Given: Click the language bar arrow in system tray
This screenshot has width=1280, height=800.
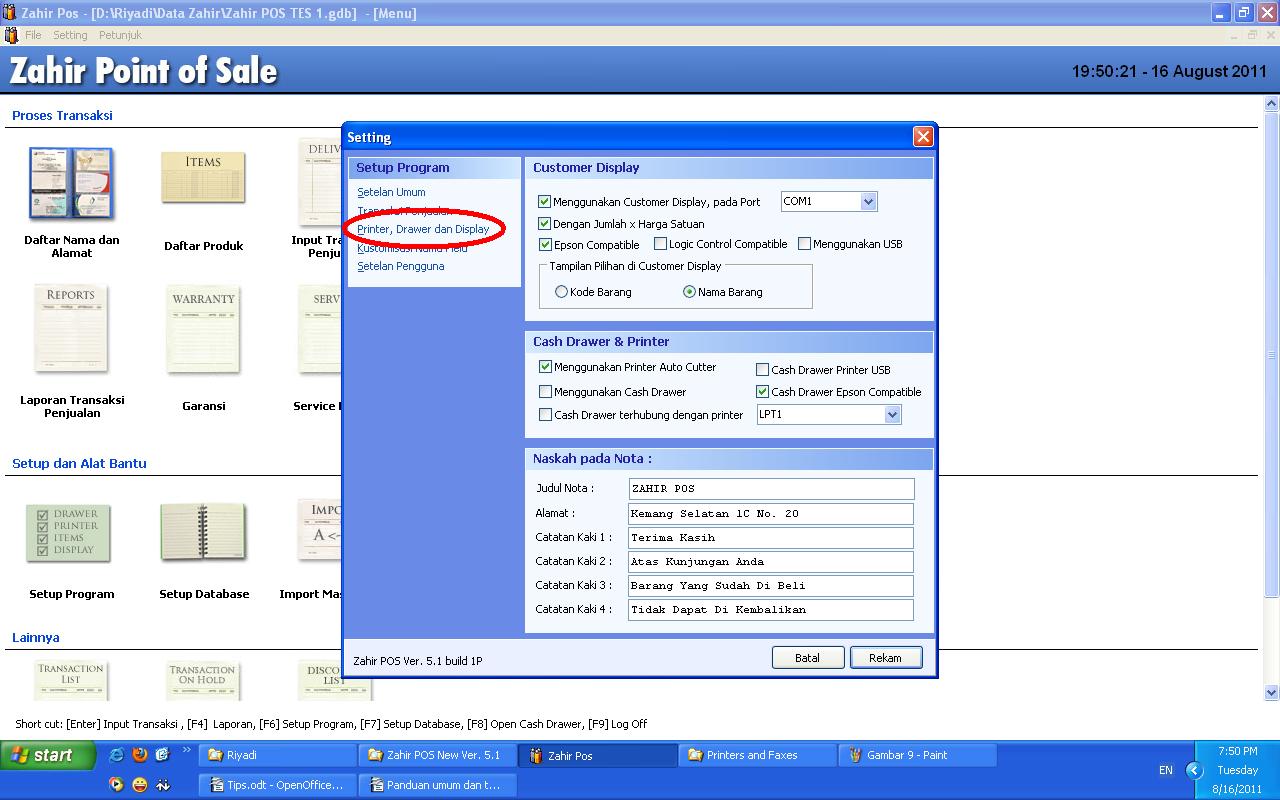Looking at the screenshot, I should click(x=1194, y=770).
